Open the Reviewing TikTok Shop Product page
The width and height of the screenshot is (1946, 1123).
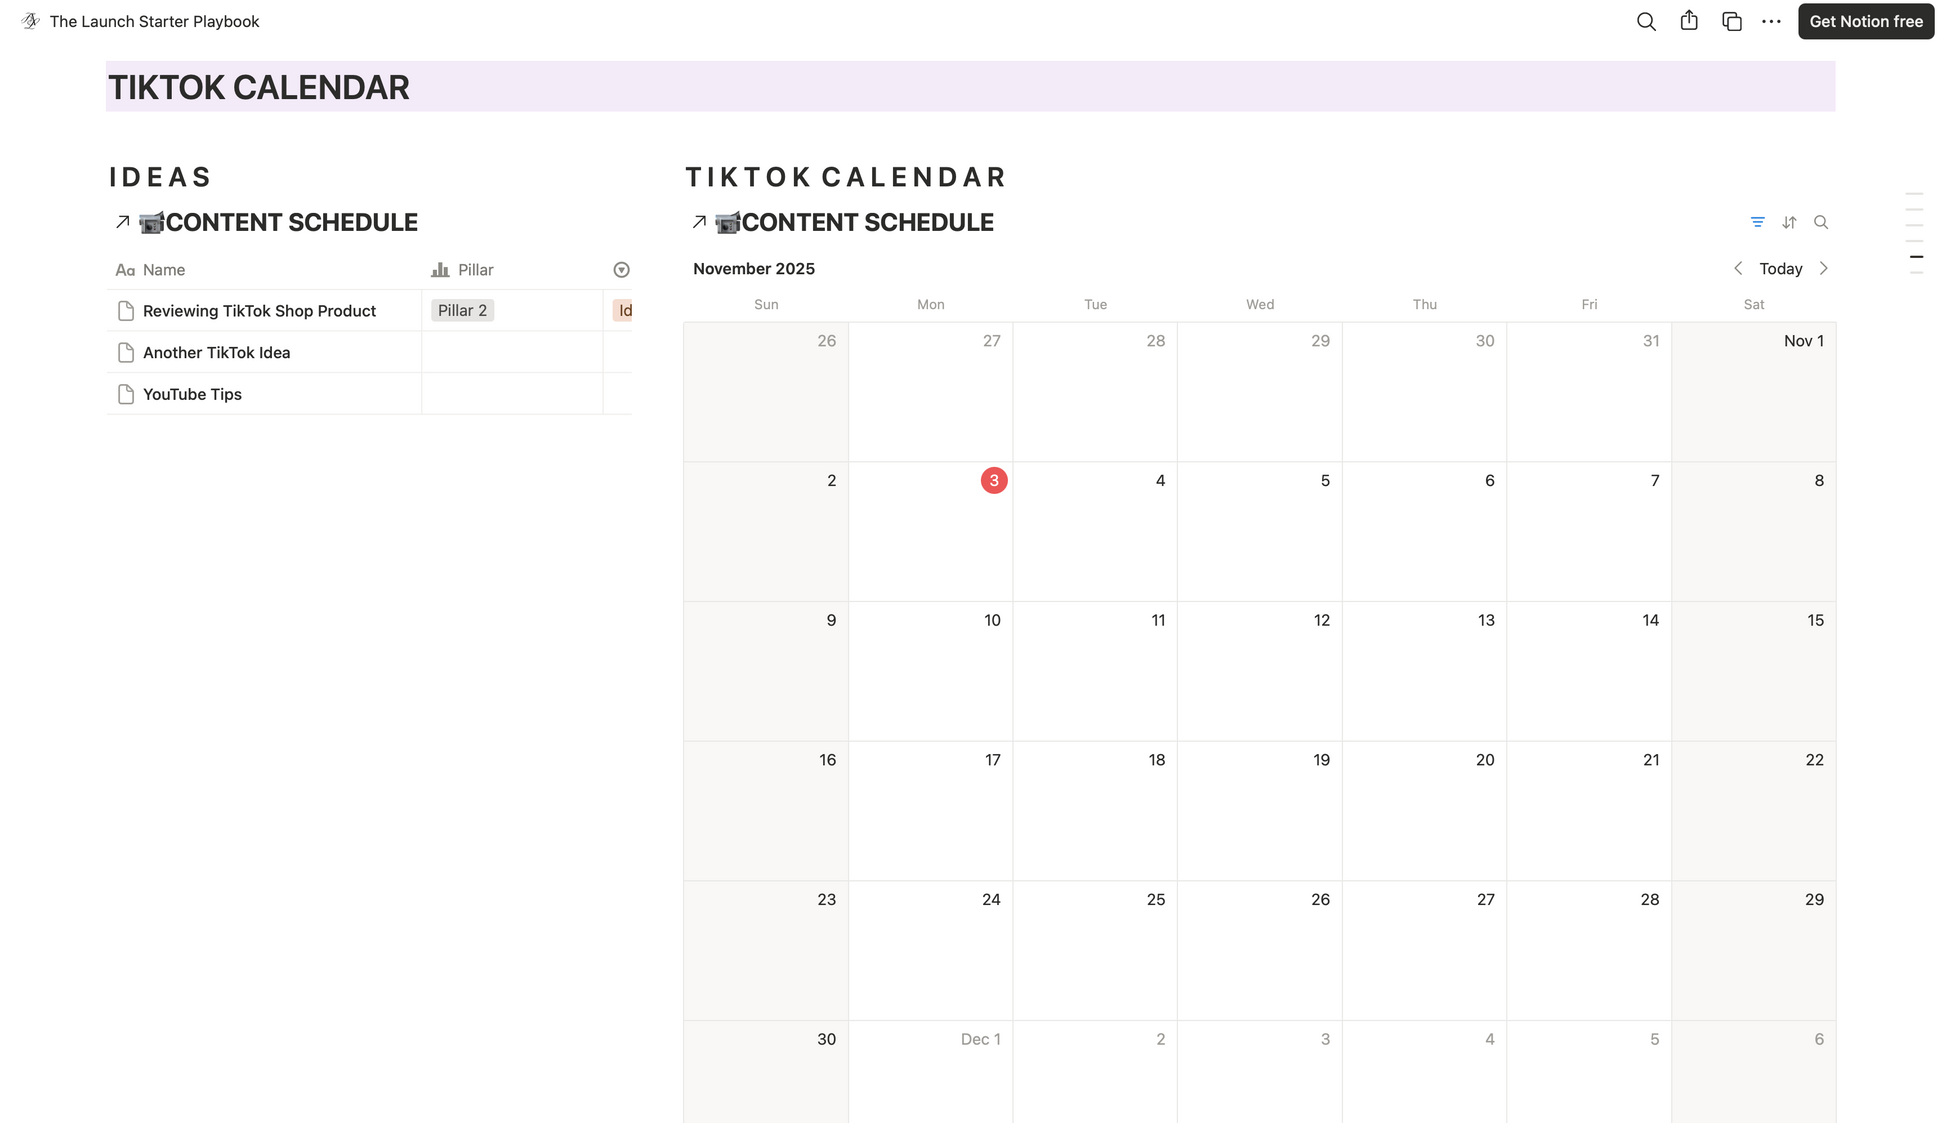click(259, 311)
